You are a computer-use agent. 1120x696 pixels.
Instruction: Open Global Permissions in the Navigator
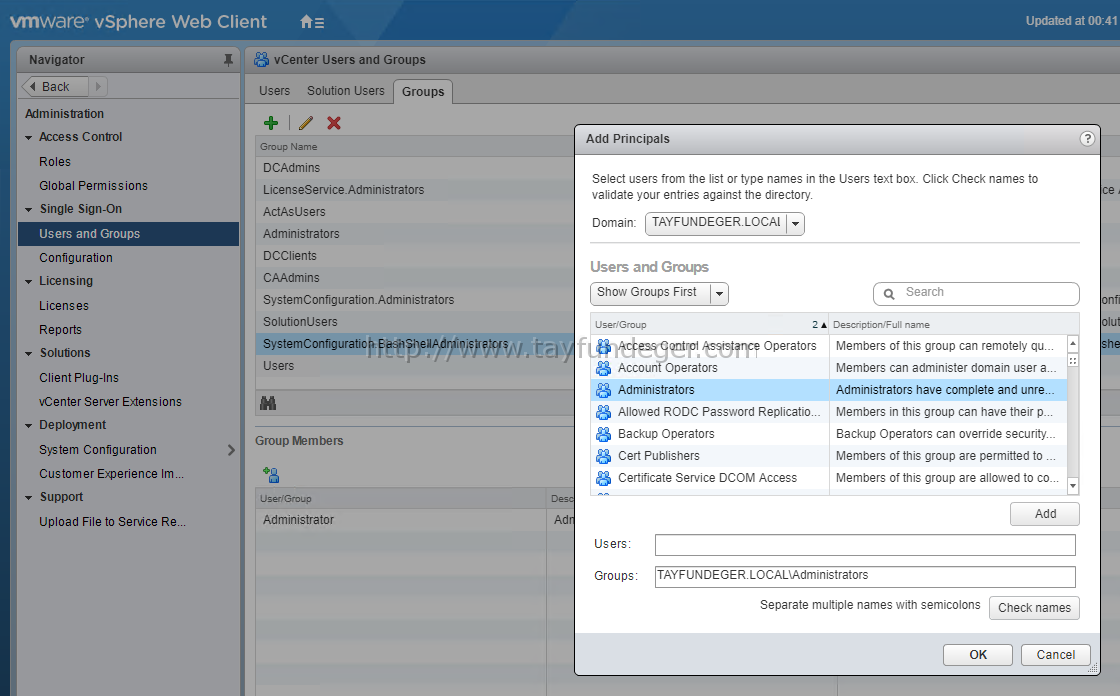click(94, 186)
